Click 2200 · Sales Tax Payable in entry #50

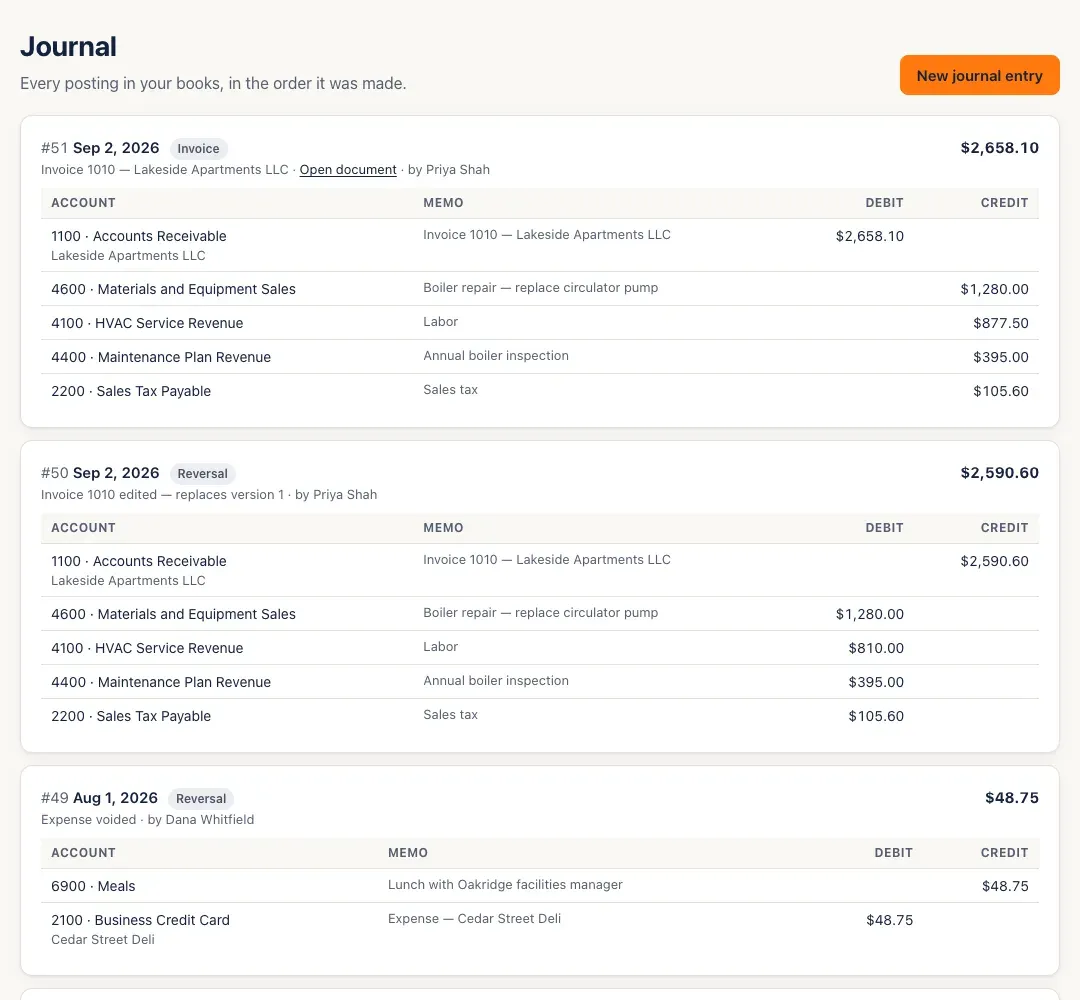(131, 716)
